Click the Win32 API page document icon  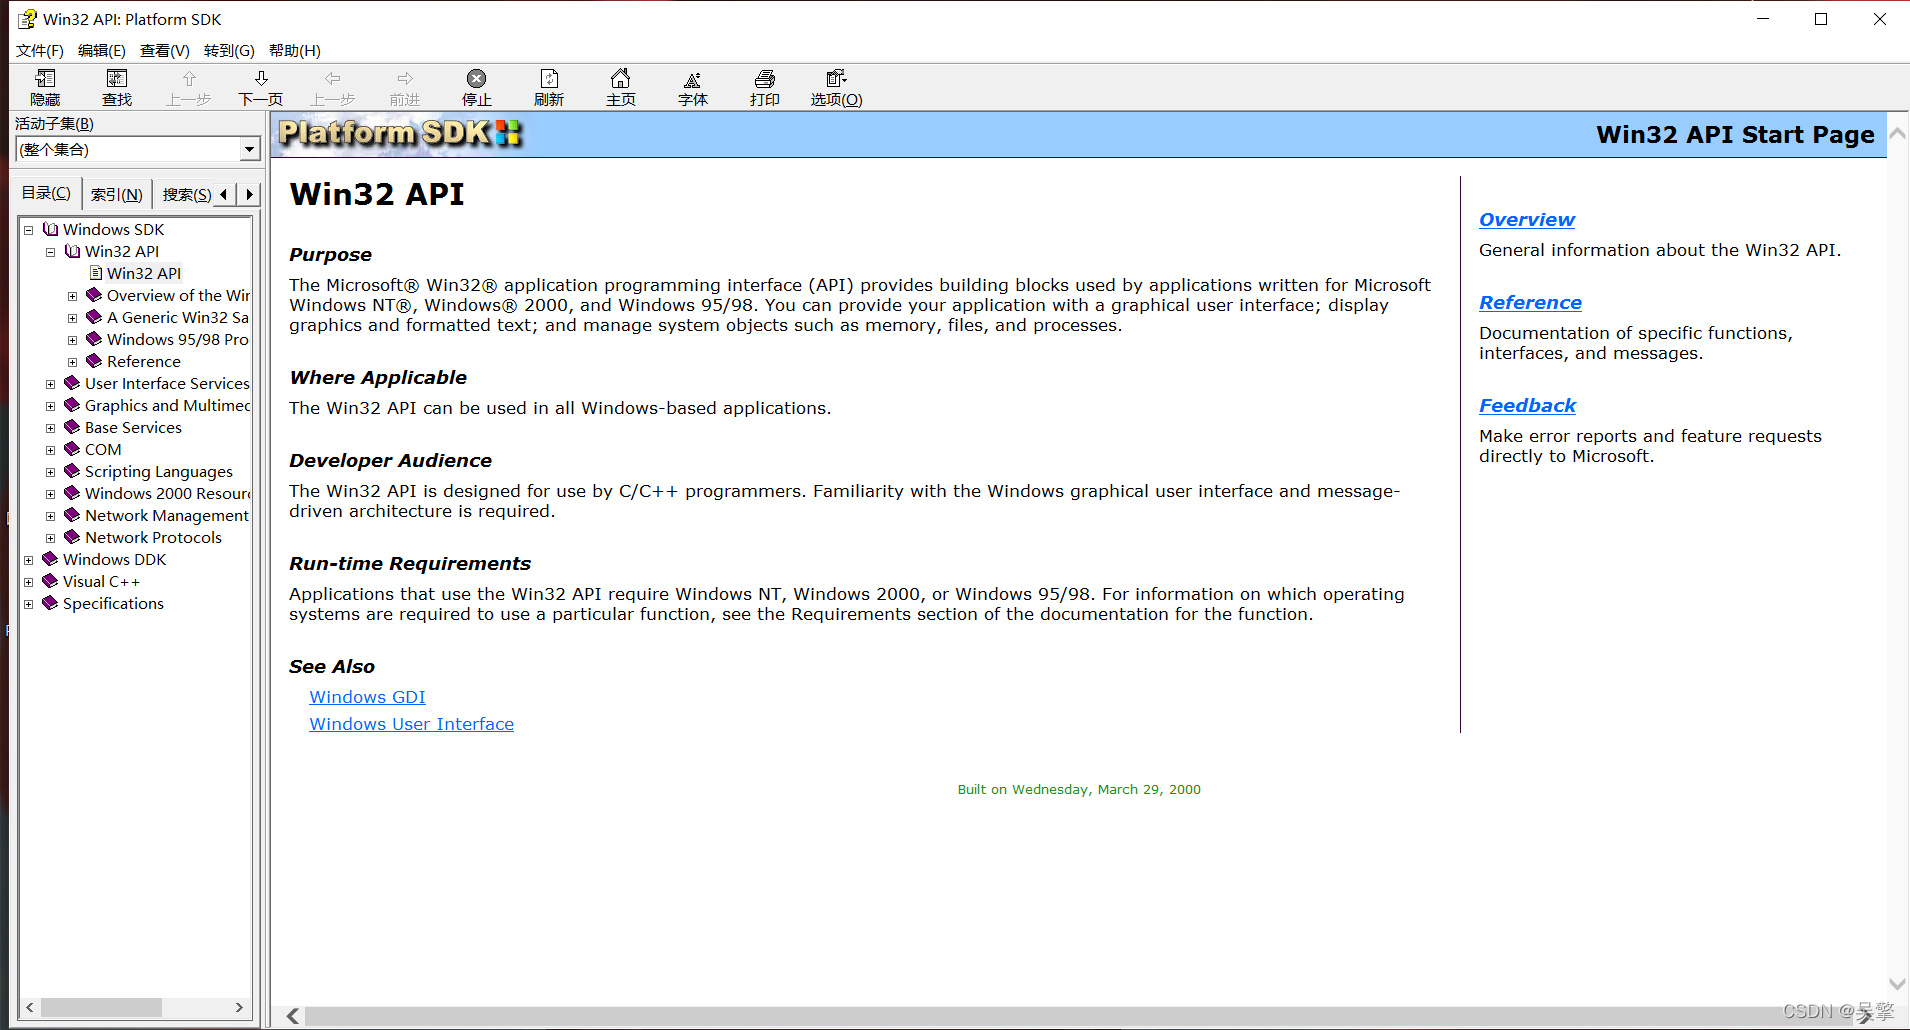96,273
